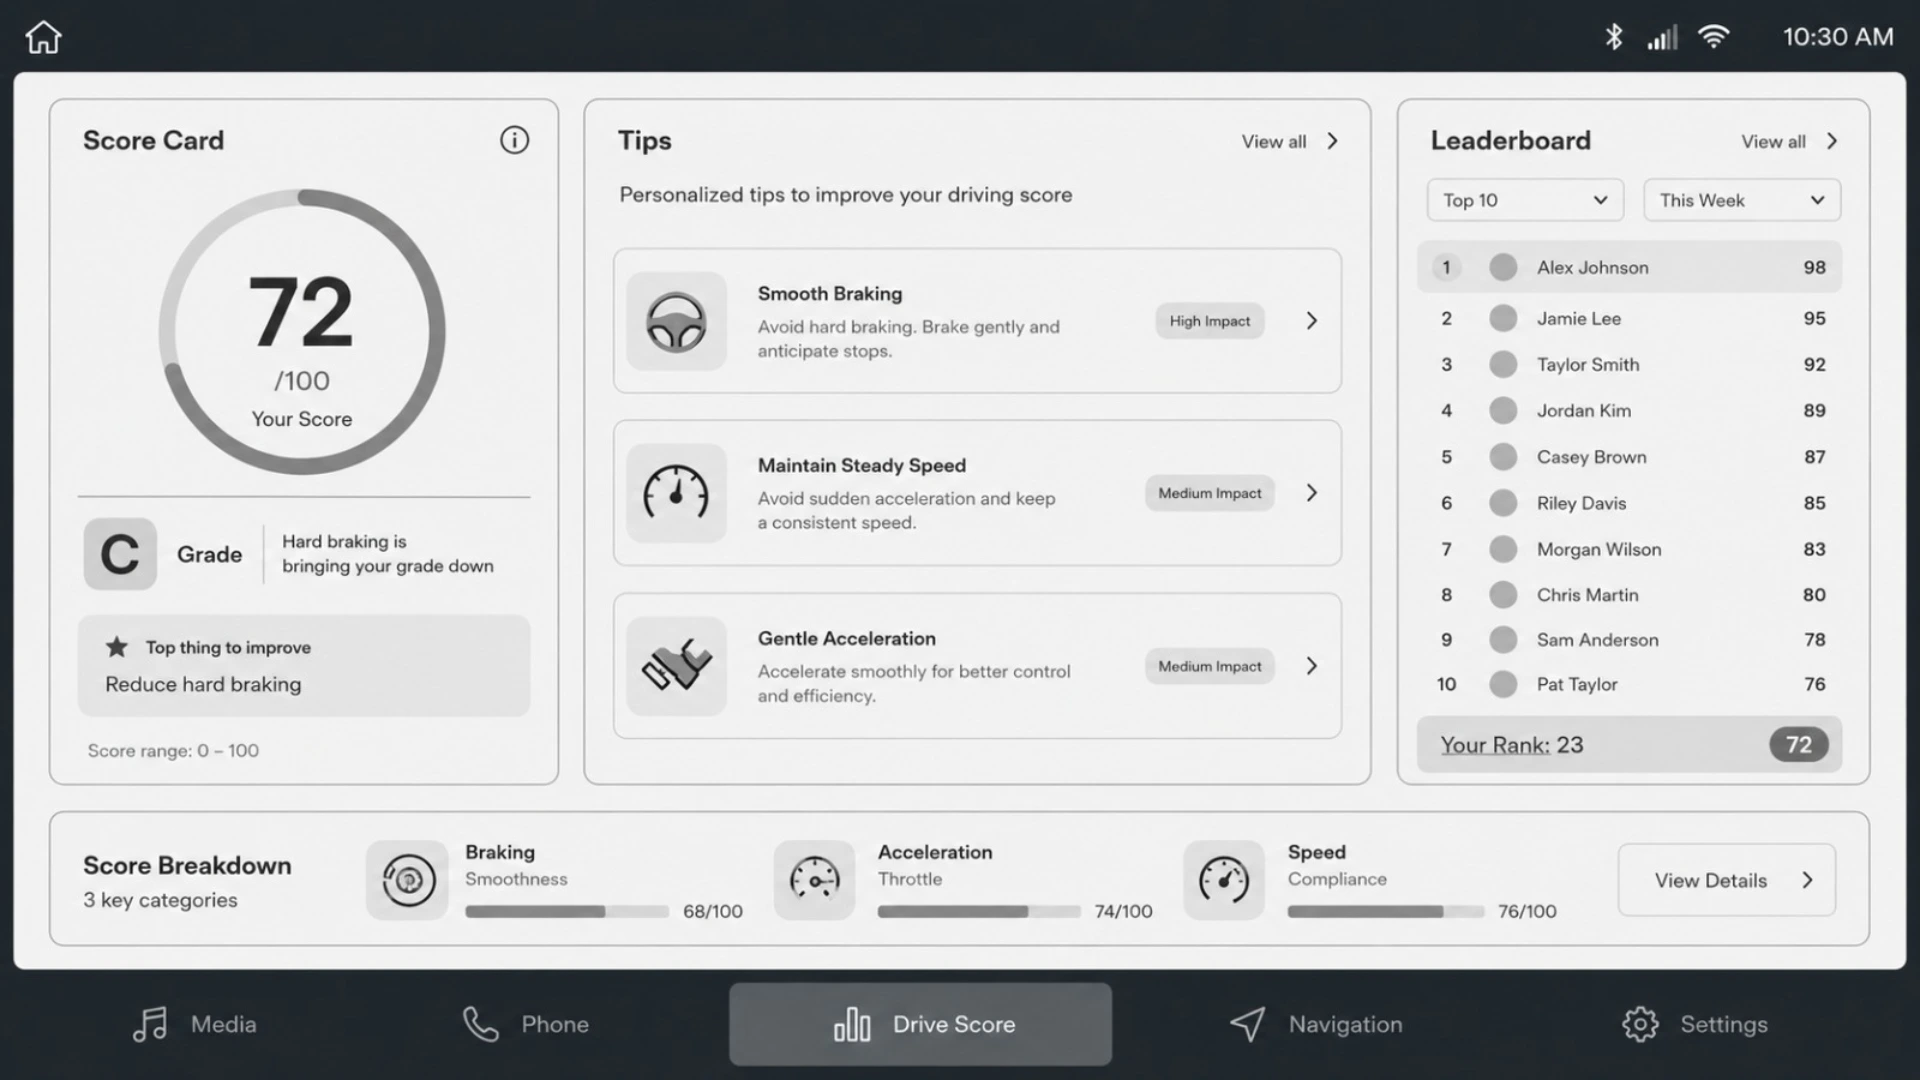Tap the 72 score pill in Your Rank
Image resolution: width=1920 pixels, height=1080 pixels.
[1799, 745]
